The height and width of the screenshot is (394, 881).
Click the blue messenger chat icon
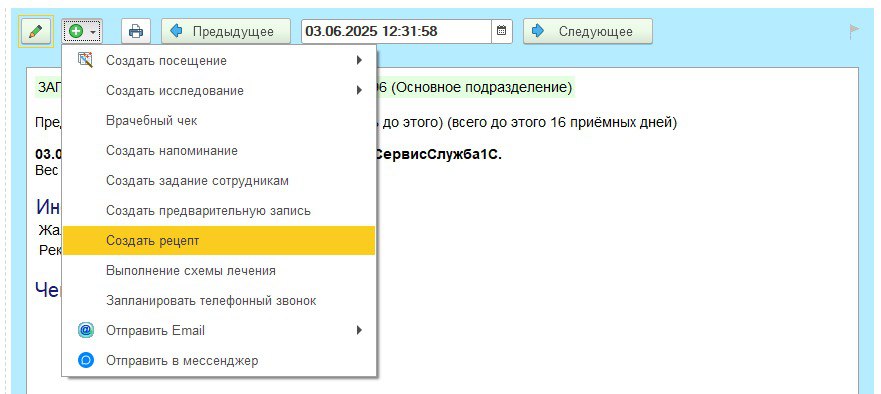[85, 360]
